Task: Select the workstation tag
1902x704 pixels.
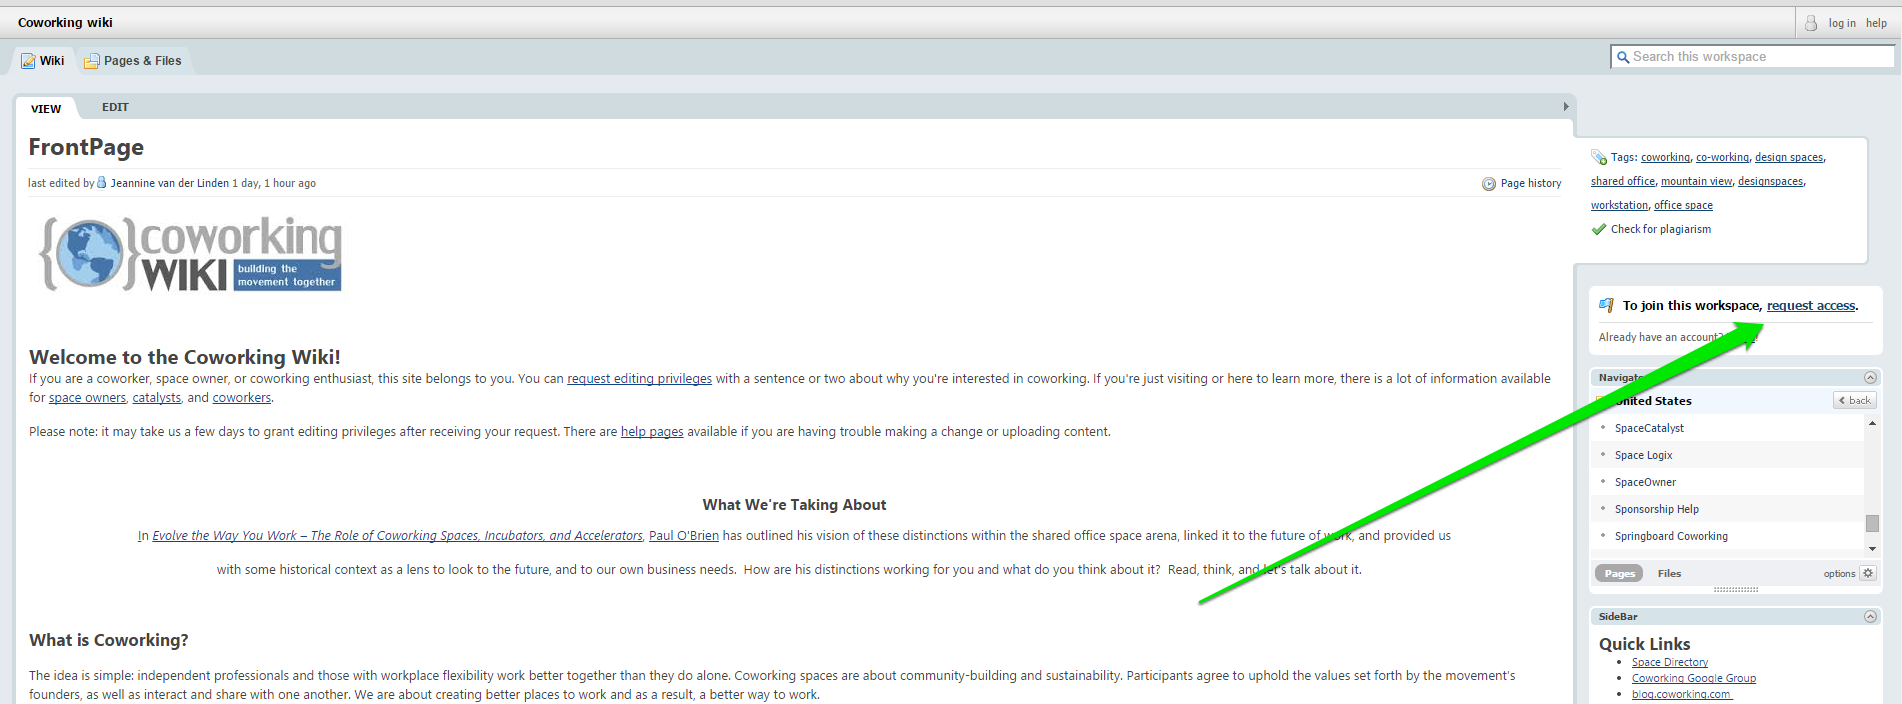Action: [1619, 206]
